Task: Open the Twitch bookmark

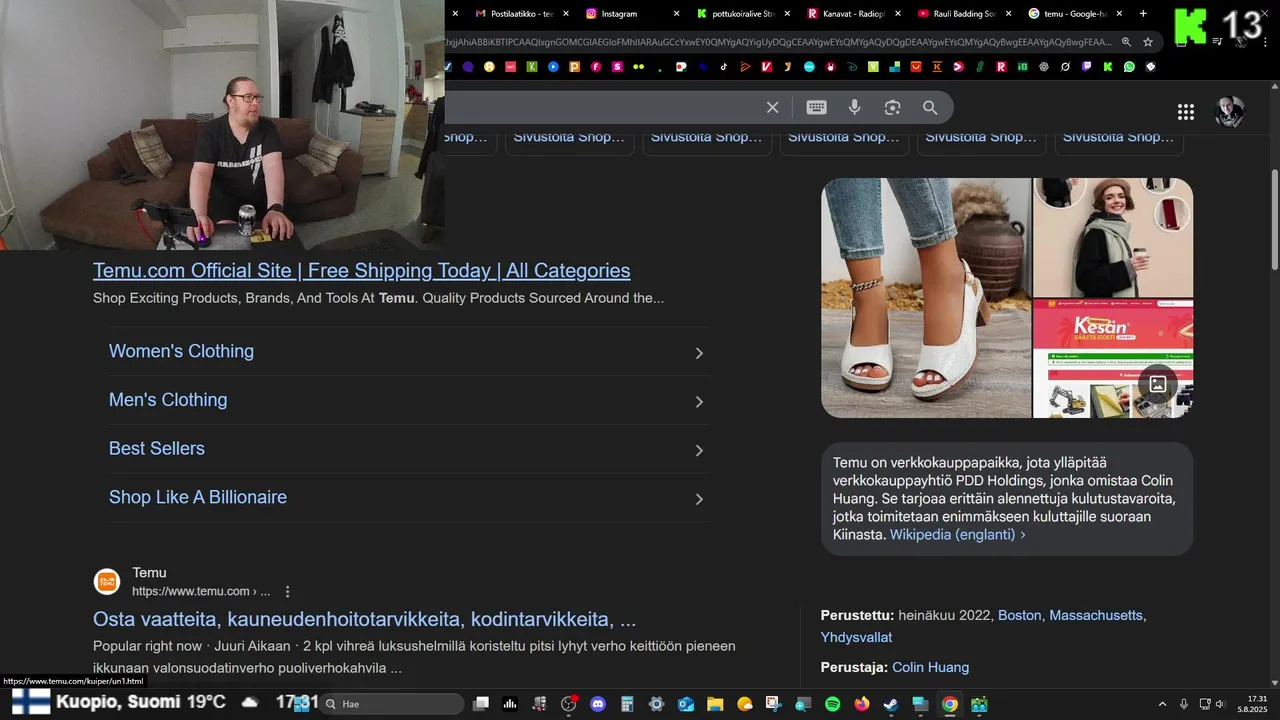Action: click(1086, 67)
